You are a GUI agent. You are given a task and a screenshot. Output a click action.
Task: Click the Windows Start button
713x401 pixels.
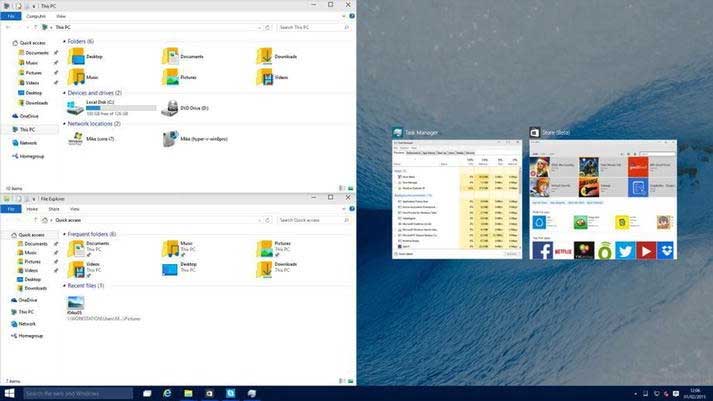tap(11, 393)
